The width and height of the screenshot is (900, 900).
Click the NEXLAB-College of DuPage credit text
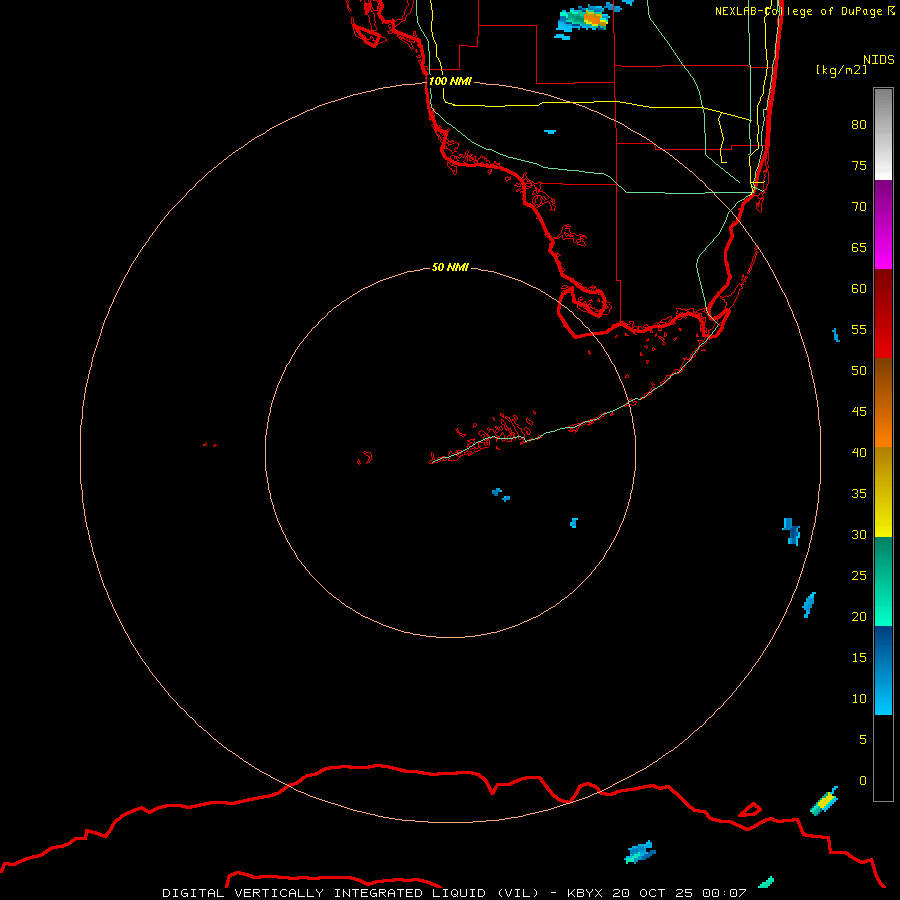click(x=804, y=11)
